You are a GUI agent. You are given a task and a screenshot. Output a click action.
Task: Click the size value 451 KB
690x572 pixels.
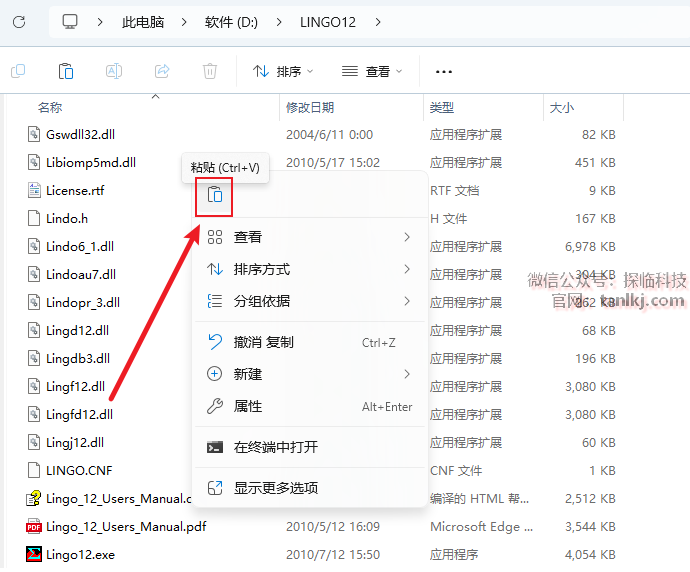[595, 162]
